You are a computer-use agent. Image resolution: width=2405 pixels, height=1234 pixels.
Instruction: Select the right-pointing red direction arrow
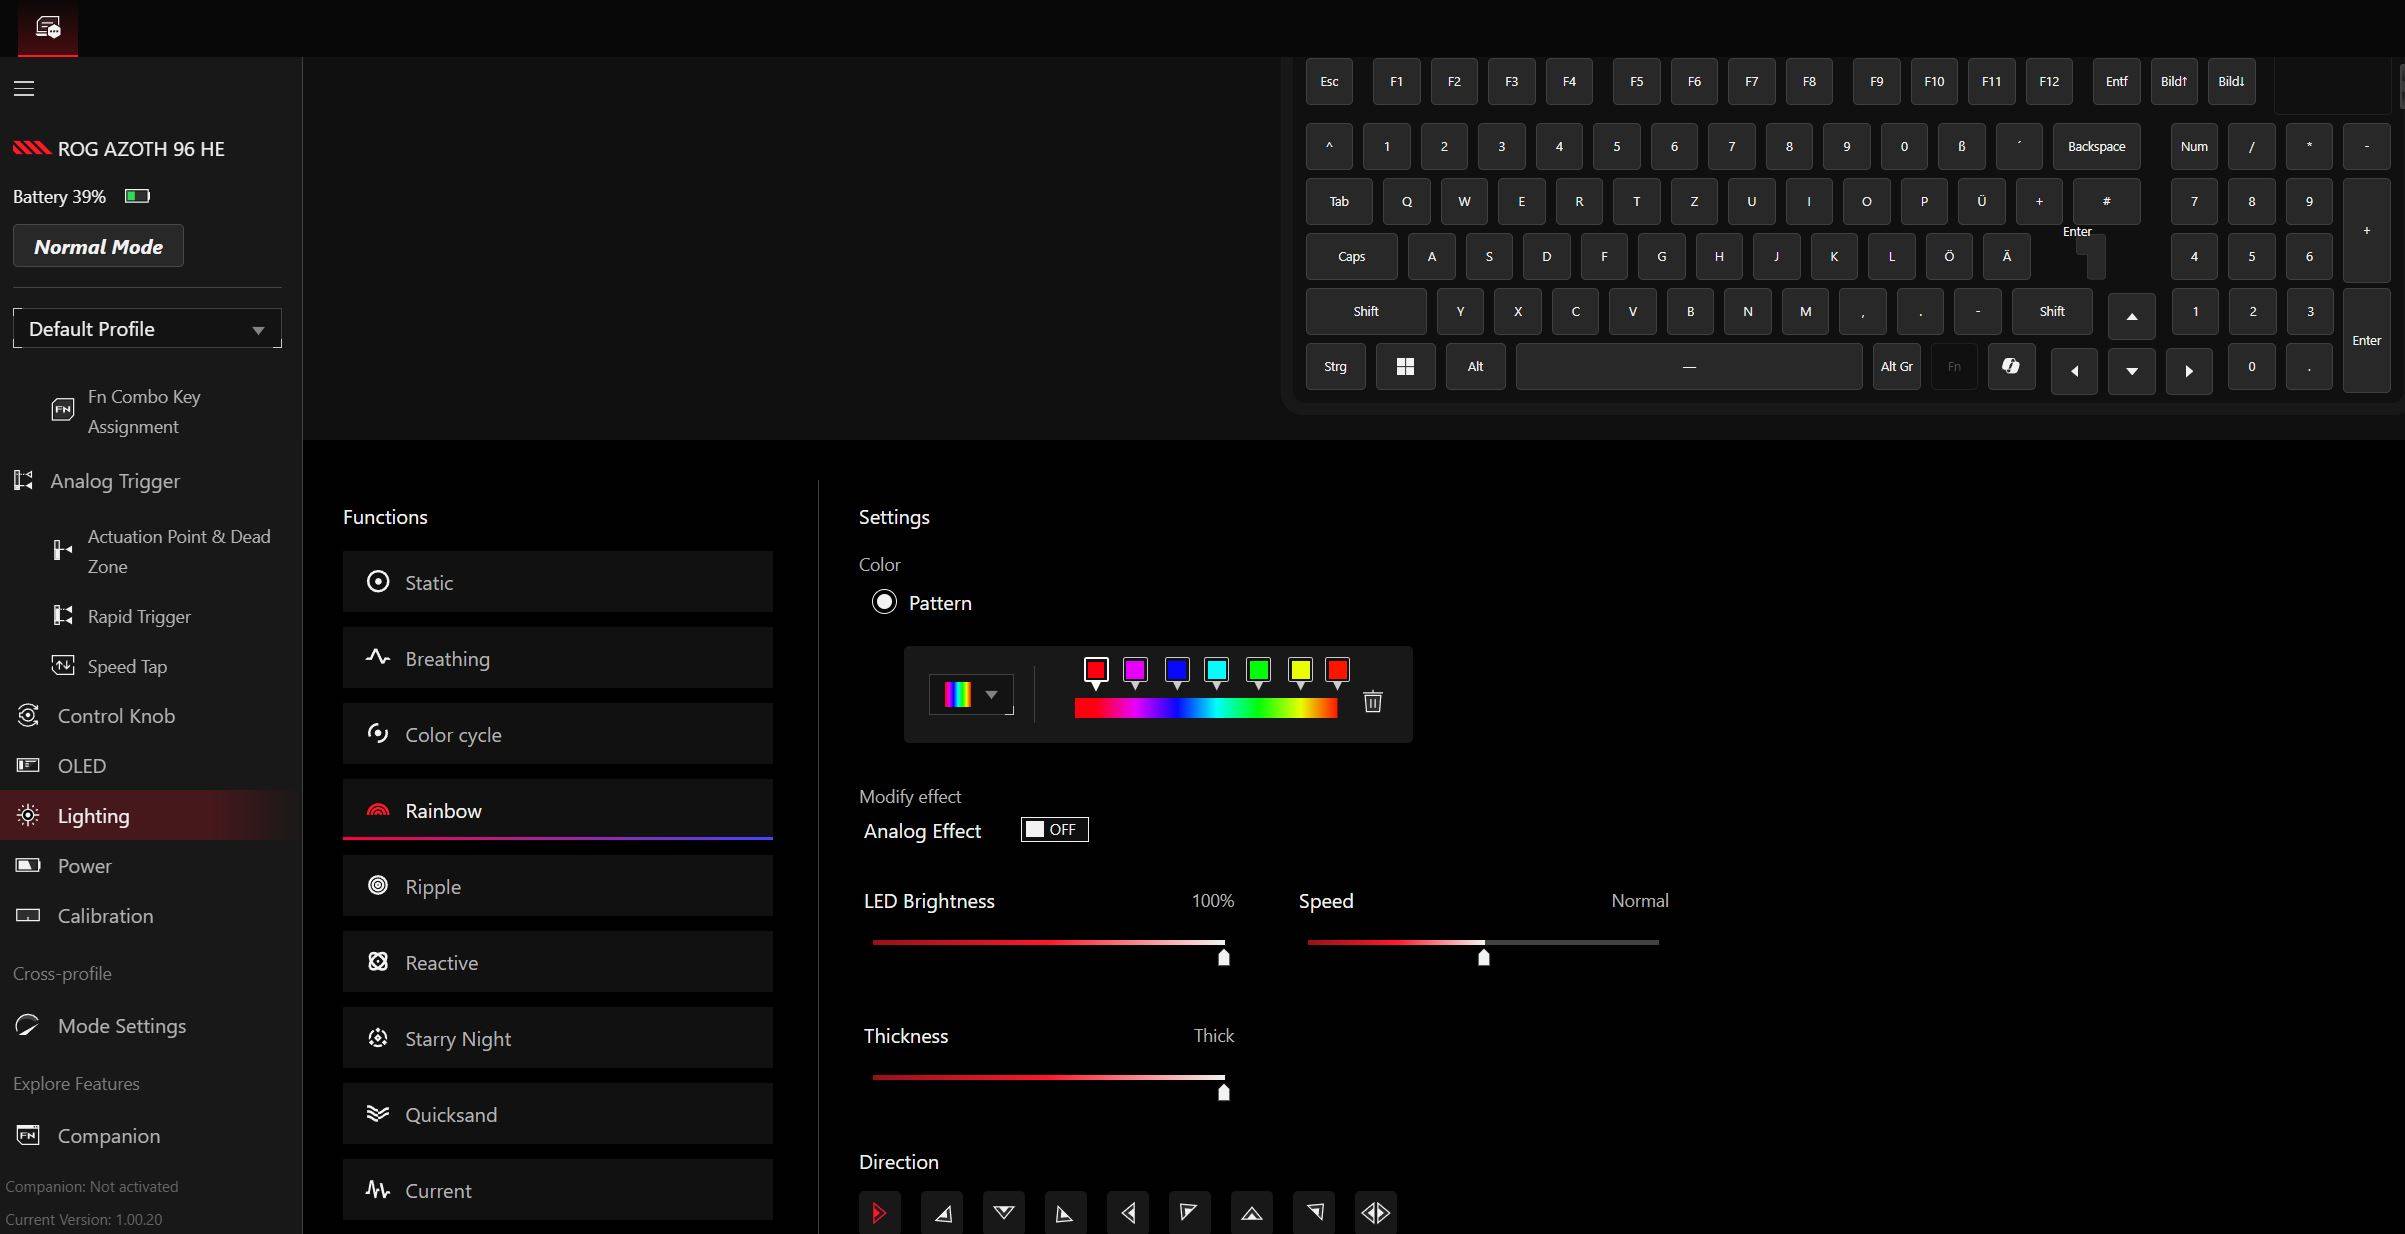coord(879,1213)
